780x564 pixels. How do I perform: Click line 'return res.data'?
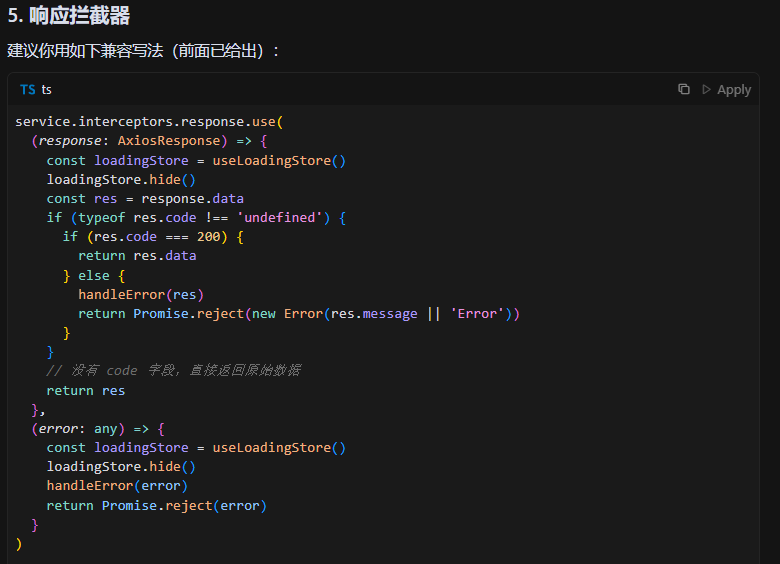point(137,256)
